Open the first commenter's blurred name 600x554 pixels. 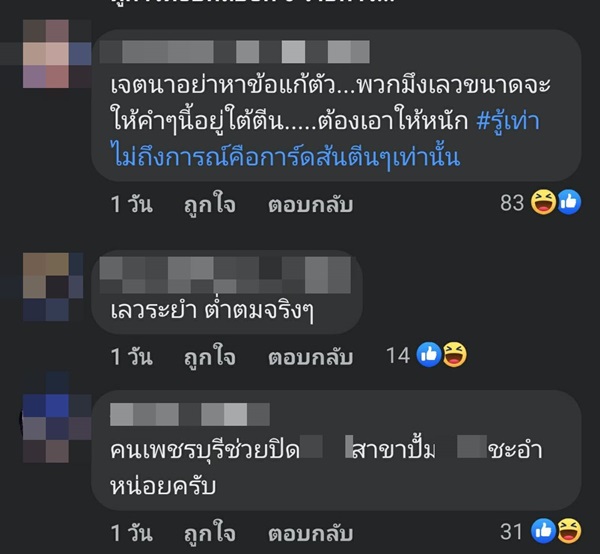[235, 52]
